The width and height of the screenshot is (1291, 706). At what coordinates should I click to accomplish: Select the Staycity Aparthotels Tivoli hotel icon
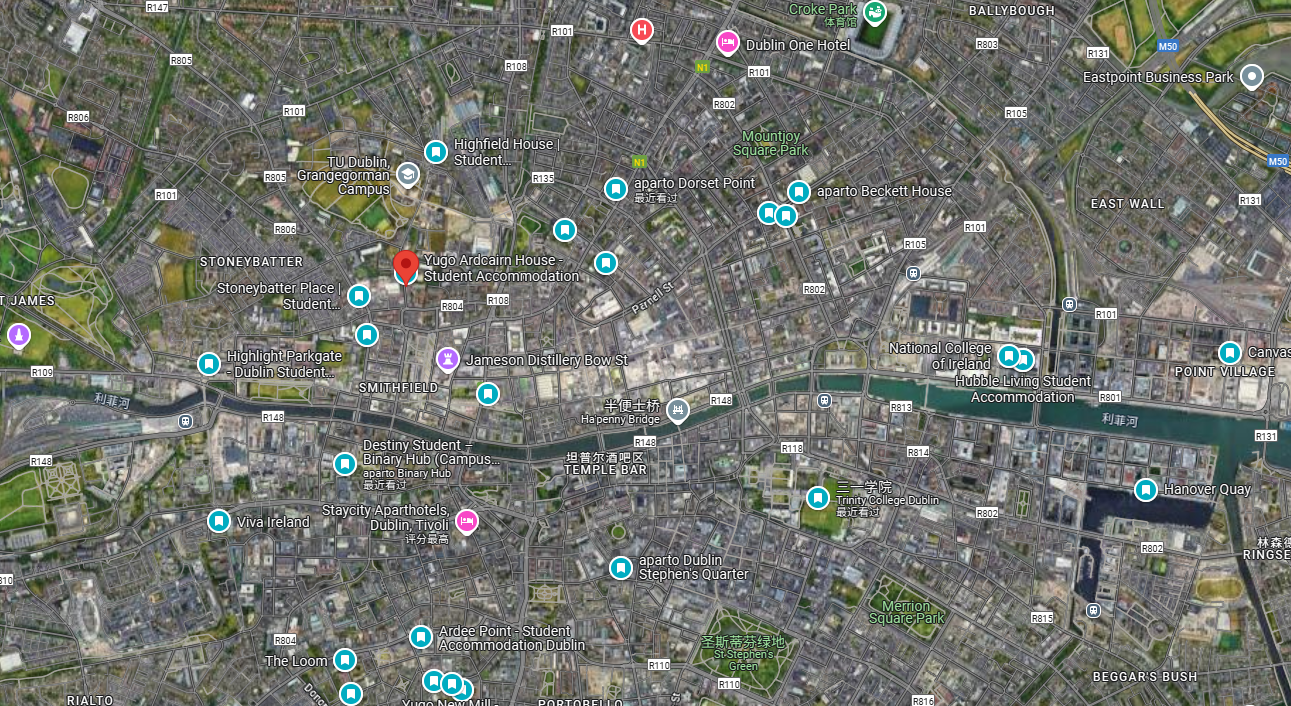tap(466, 521)
